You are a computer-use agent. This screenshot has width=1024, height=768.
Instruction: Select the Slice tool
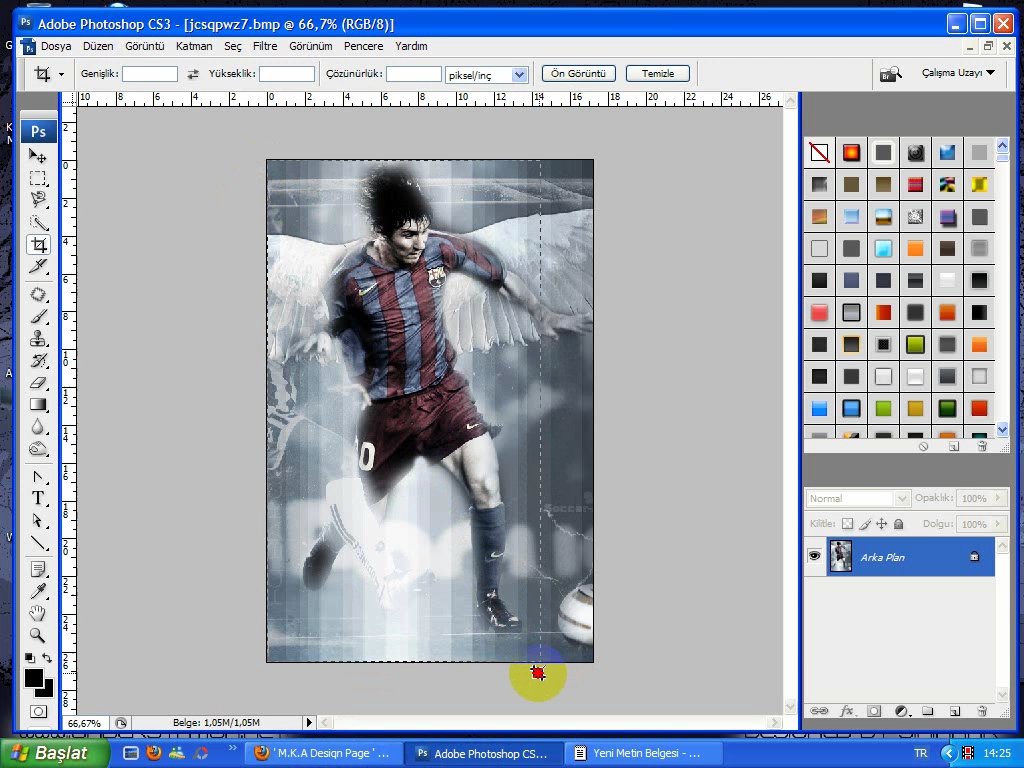click(38, 266)
